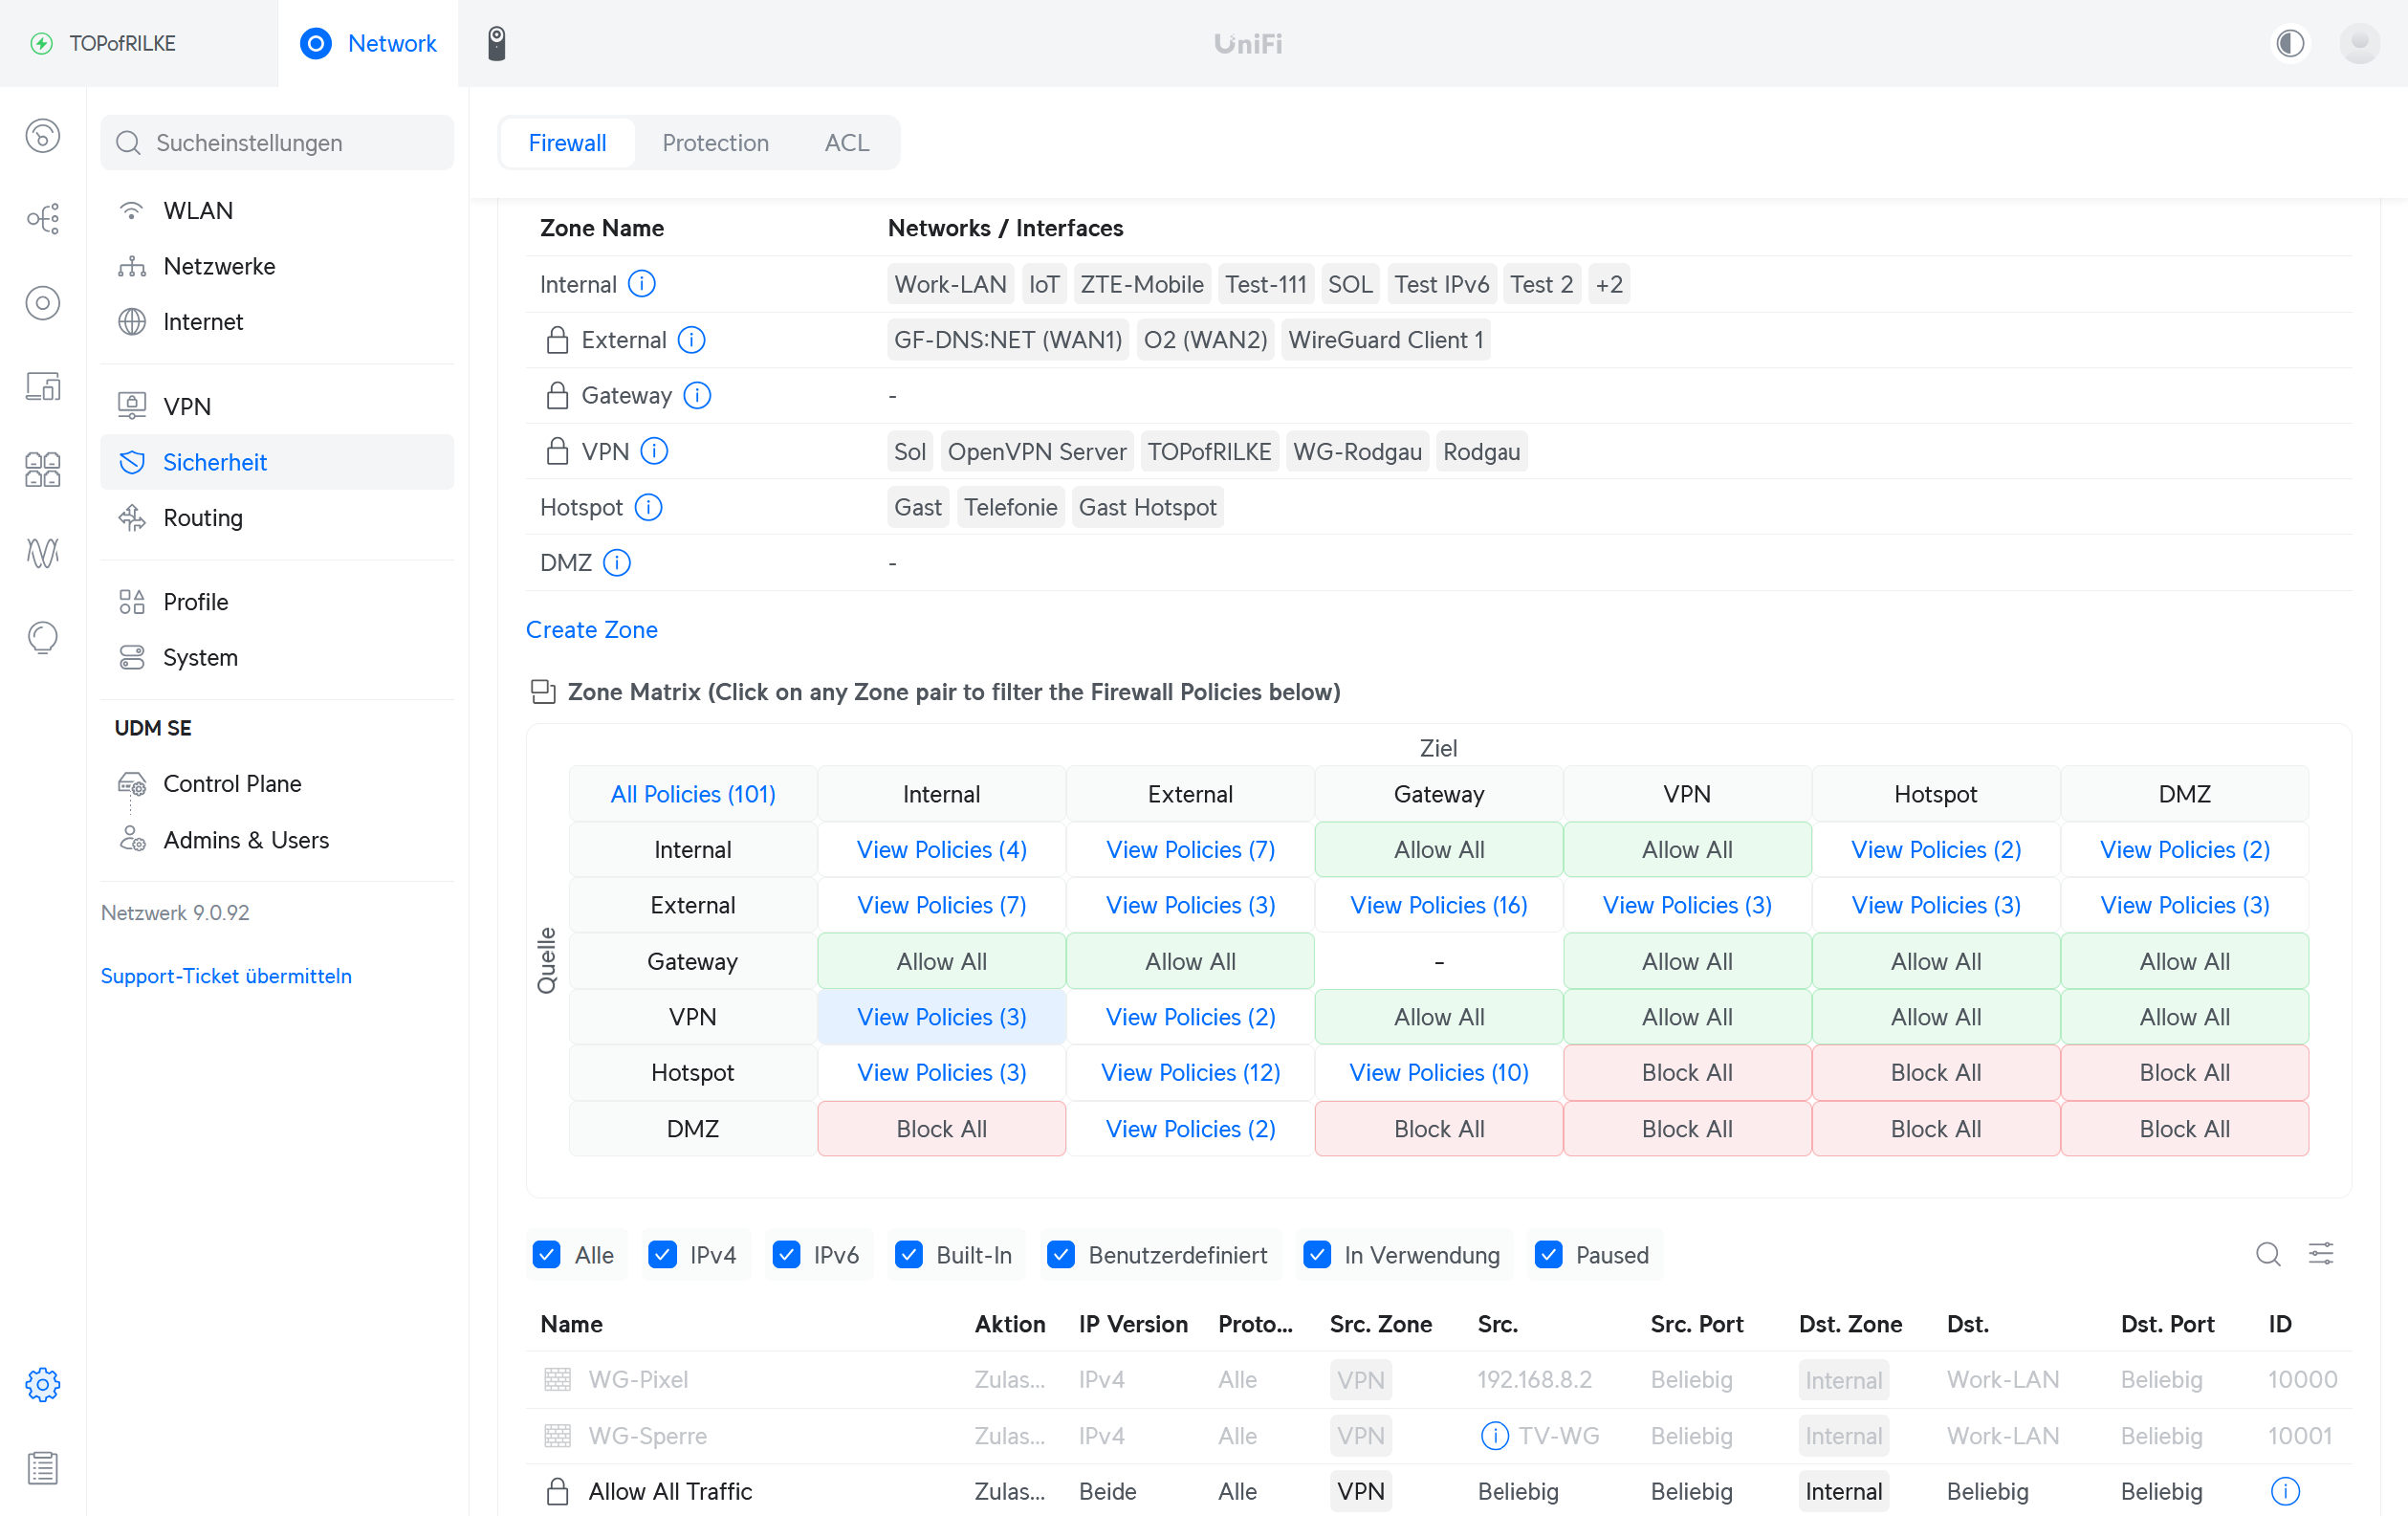Click the info icon in Allow All Traffic row
This screenshot has height=1516, width=2408.
pyautogui.click(x=2285, y=1491)
